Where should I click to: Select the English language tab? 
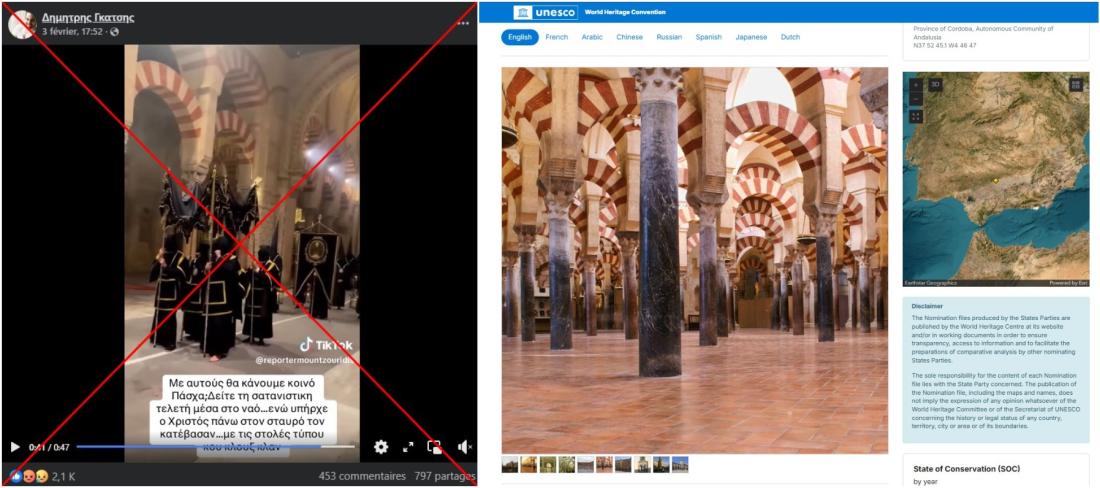(519, 37)
